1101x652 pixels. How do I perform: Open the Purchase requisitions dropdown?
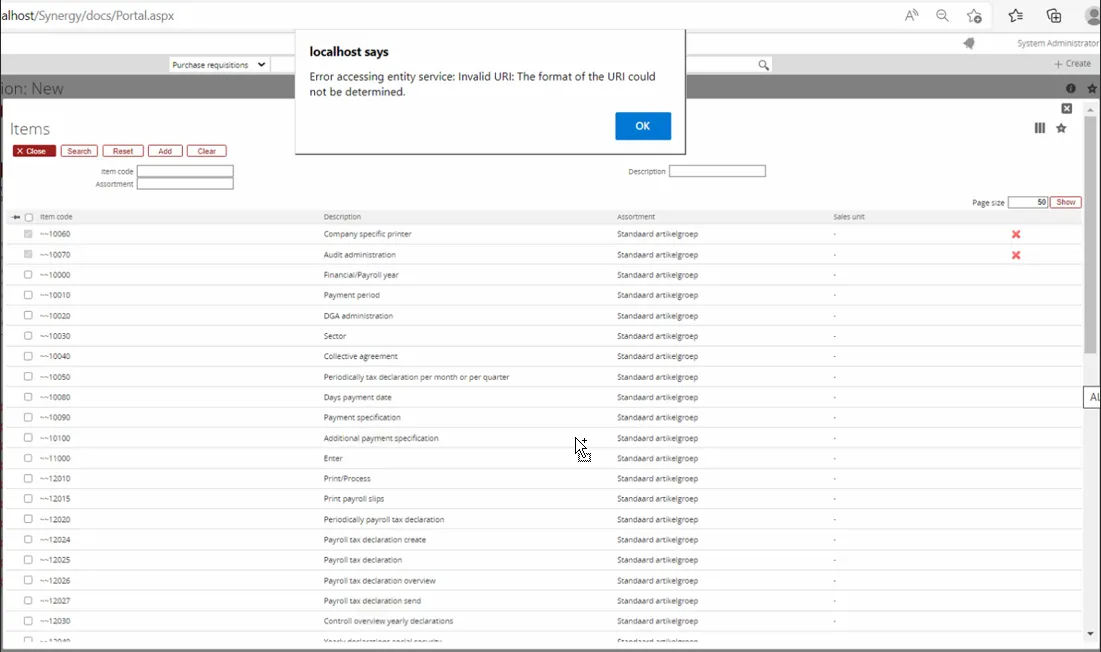click(x=218, y=65)
